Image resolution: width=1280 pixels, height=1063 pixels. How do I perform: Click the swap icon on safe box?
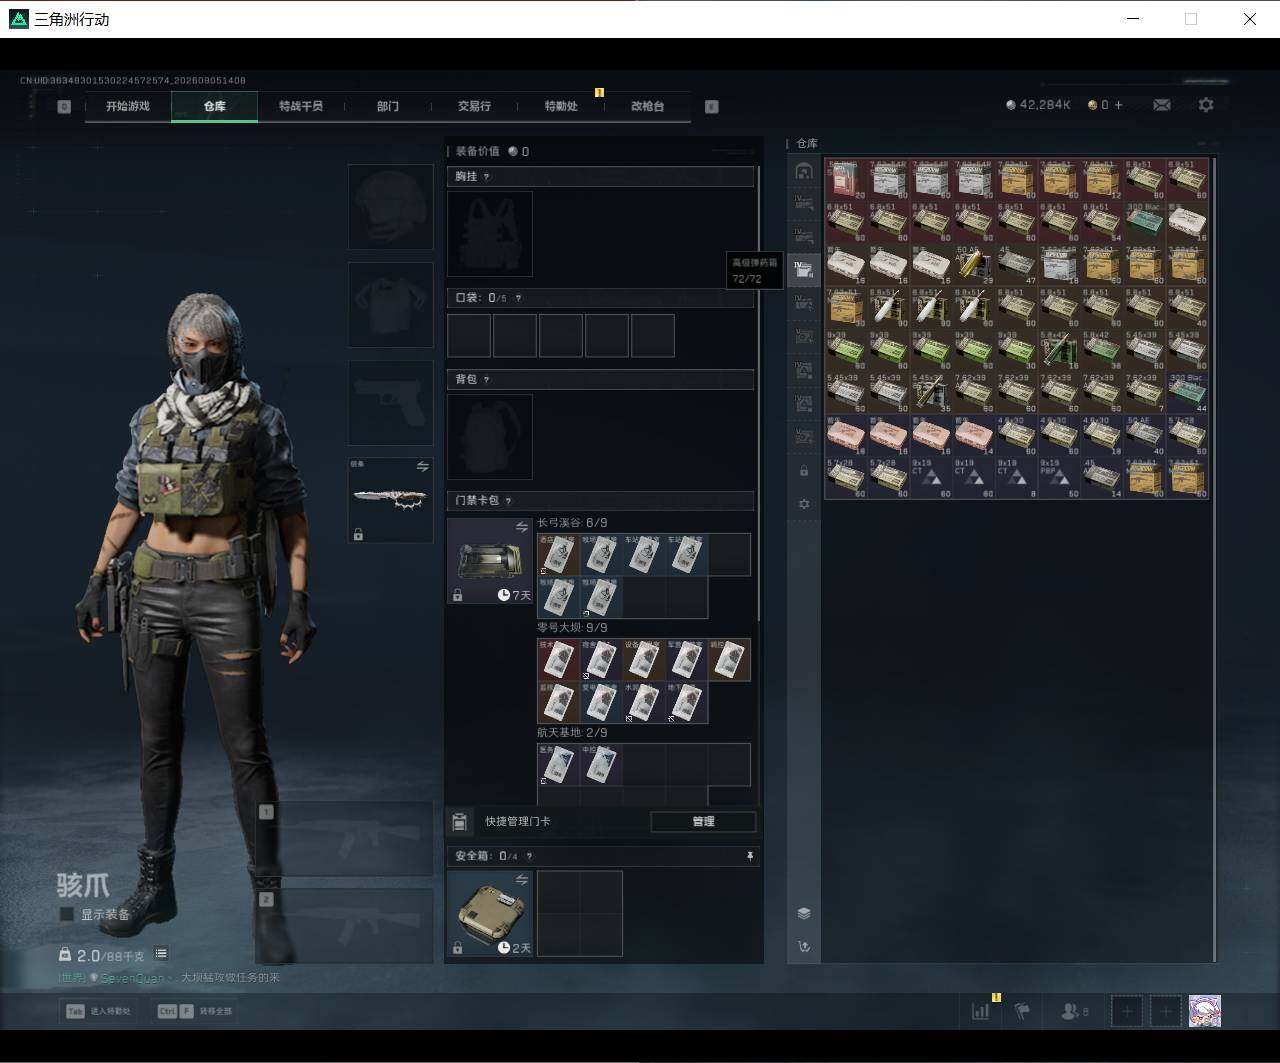coord(521,880)
